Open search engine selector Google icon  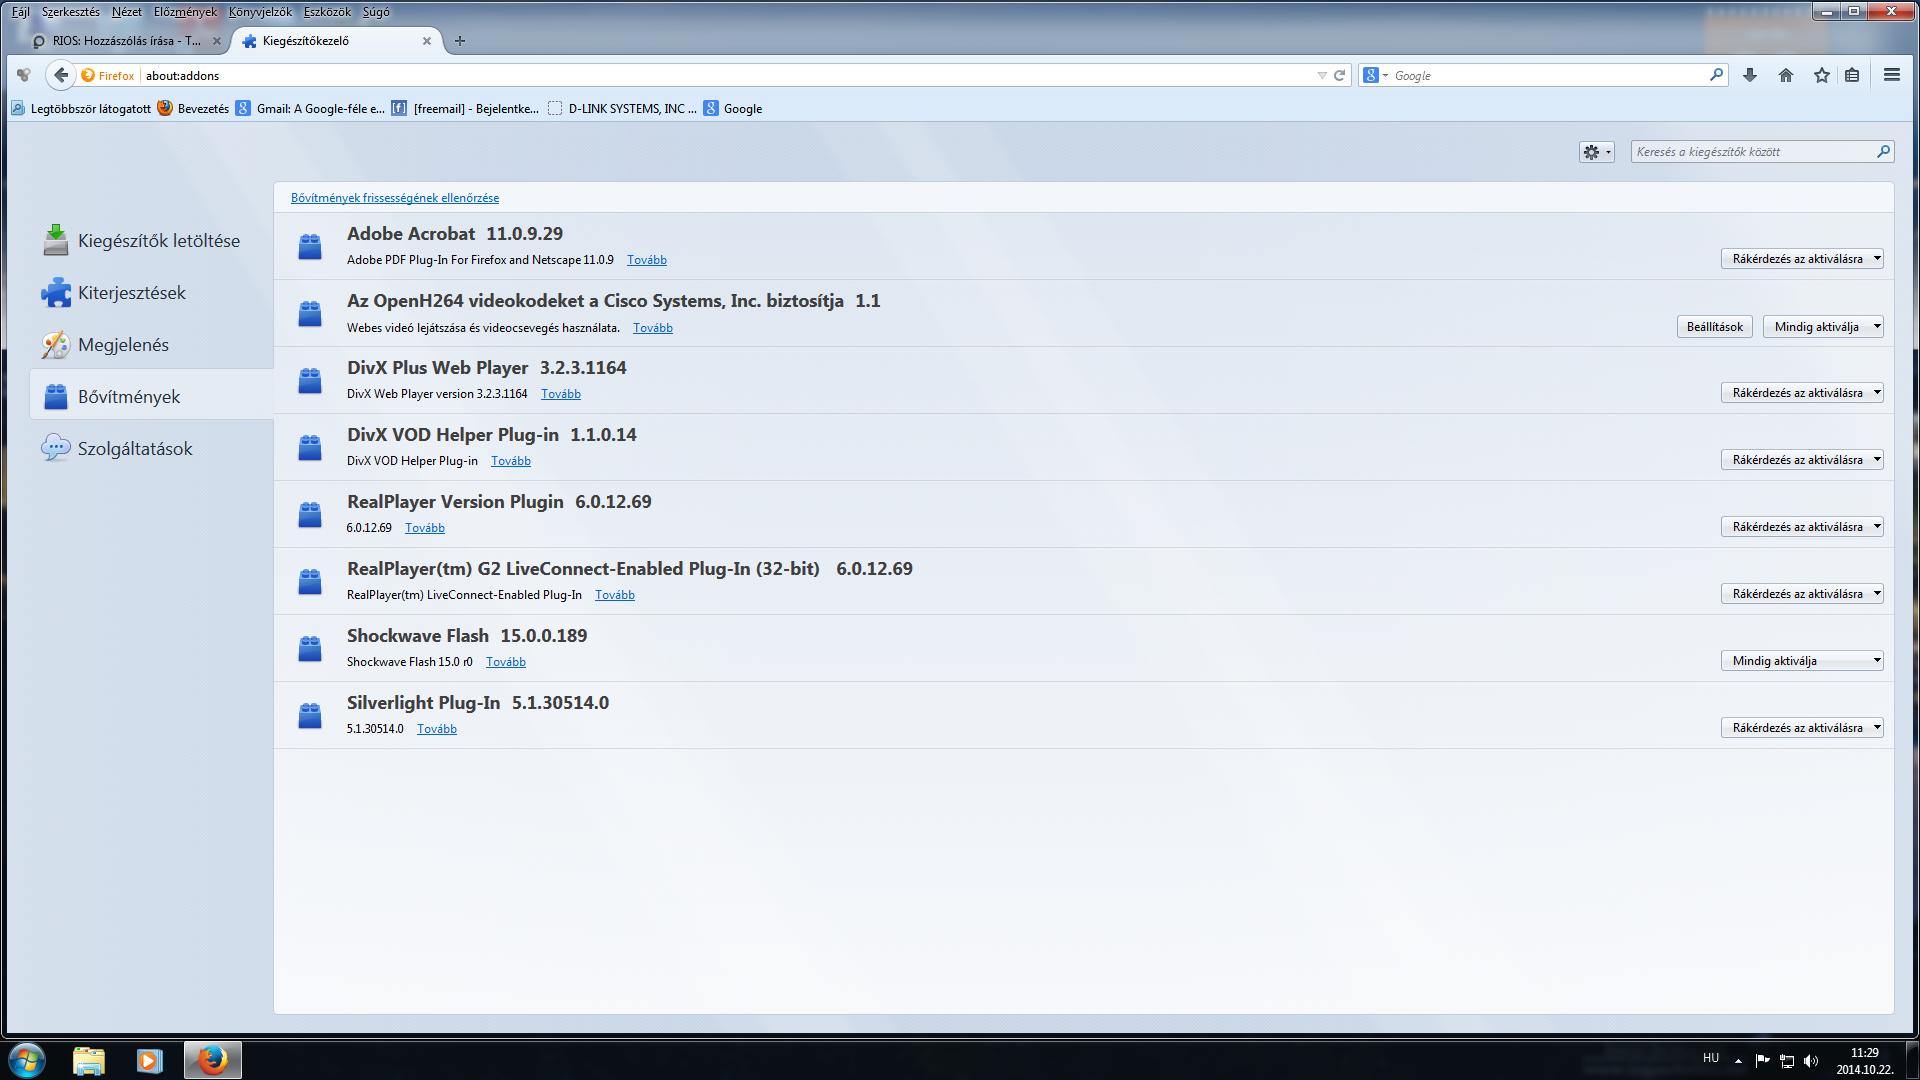tap(1375, 75)
